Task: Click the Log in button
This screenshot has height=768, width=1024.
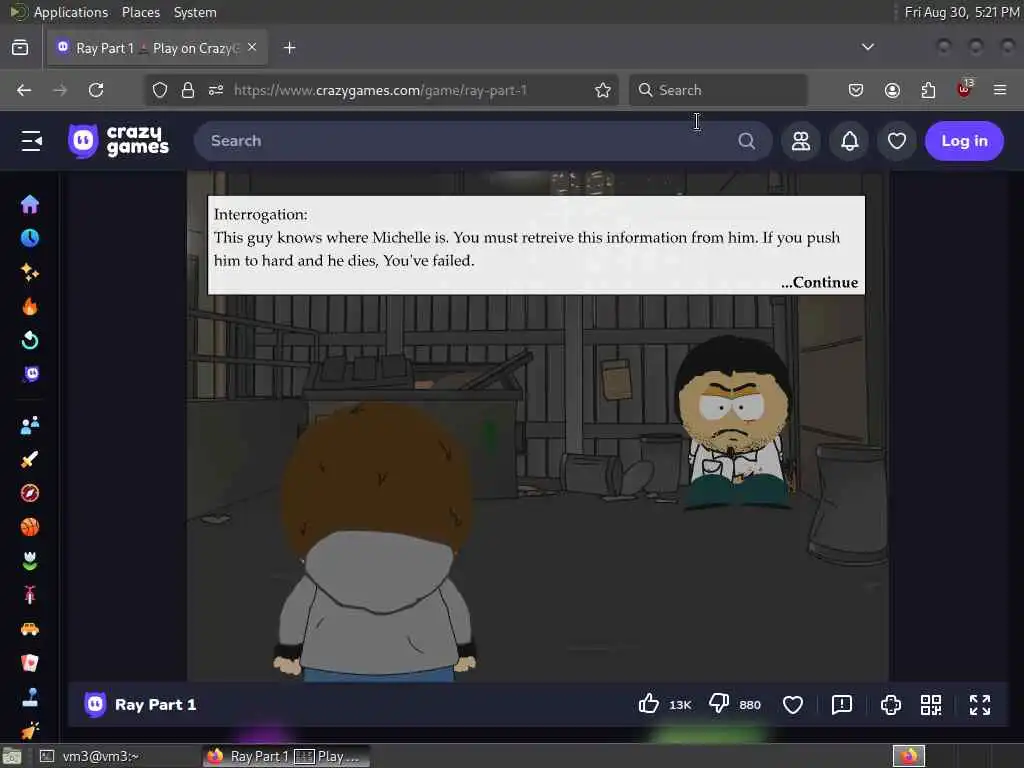Action: coord(965,141)
